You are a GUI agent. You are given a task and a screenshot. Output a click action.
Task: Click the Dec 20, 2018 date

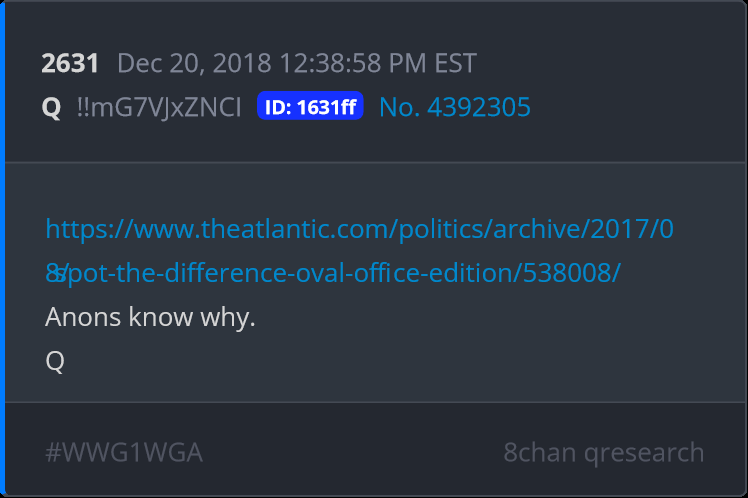194,63
